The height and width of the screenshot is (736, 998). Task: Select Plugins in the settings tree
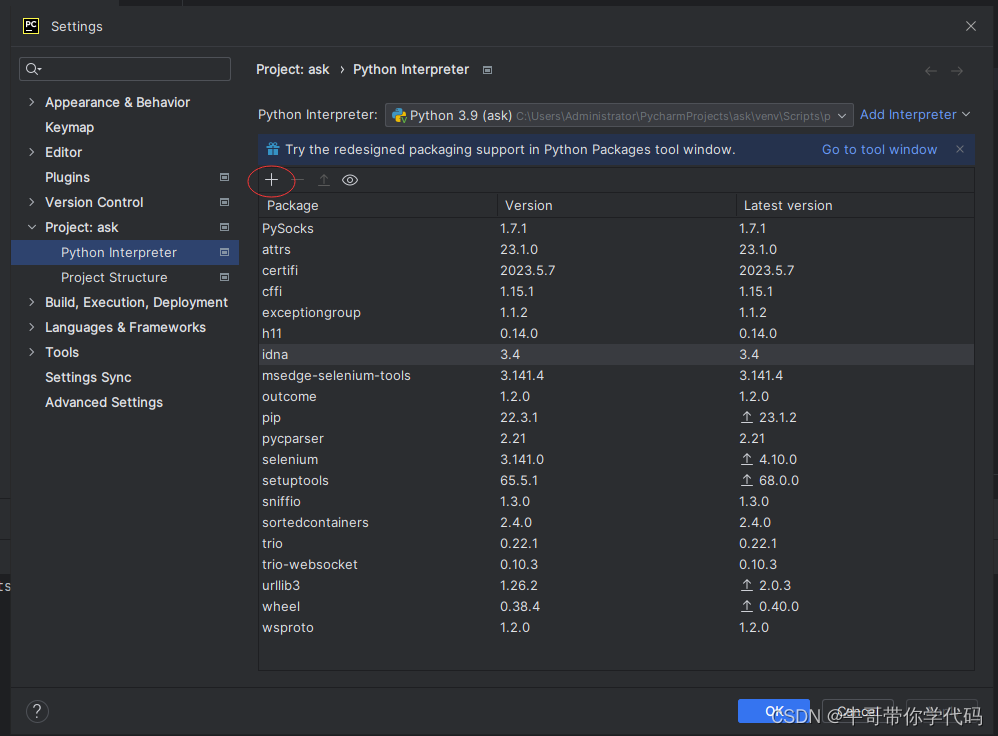point(67,177)
